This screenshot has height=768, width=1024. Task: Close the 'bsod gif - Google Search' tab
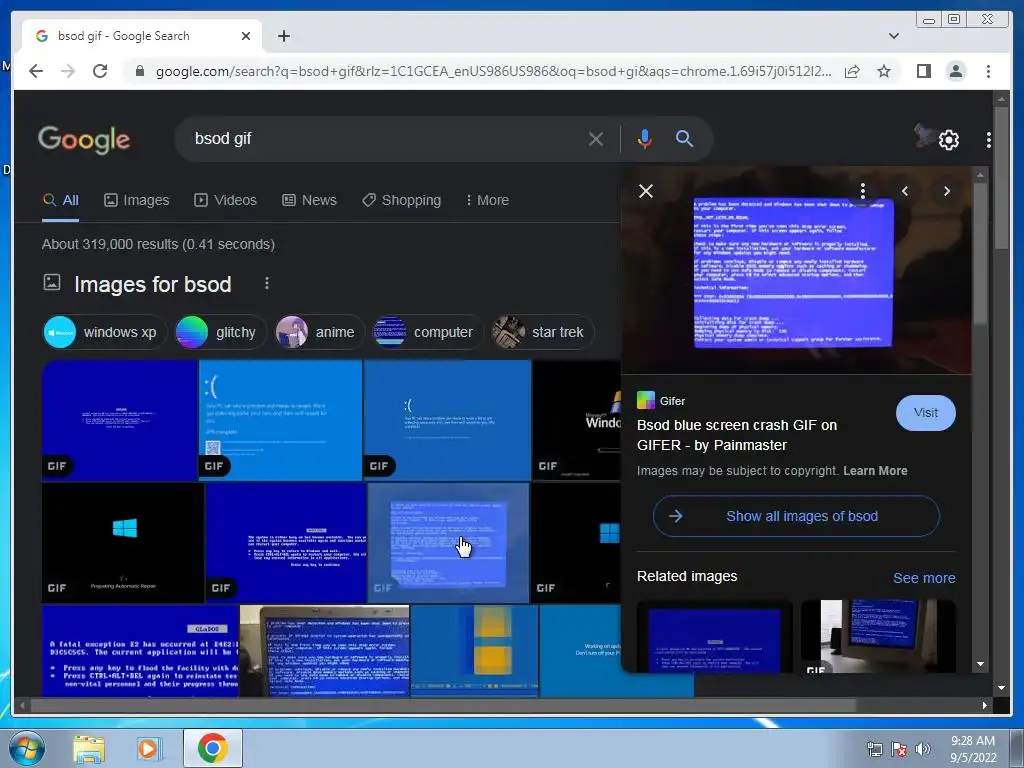point(246,36)
